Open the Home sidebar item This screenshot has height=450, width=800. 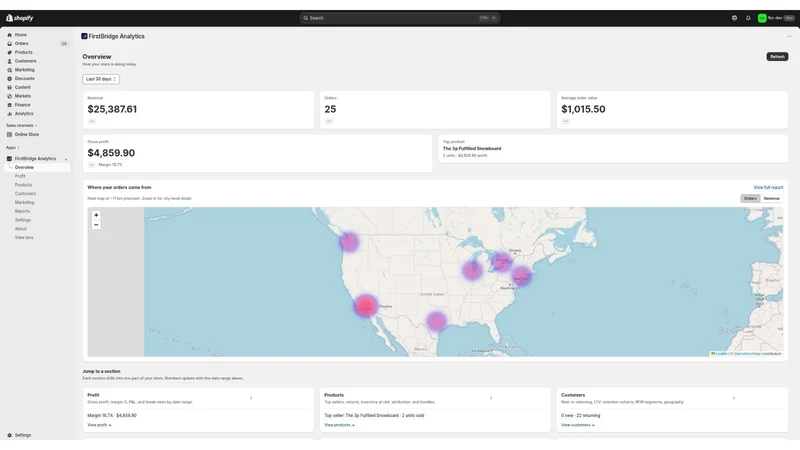(x=20, y=35)
